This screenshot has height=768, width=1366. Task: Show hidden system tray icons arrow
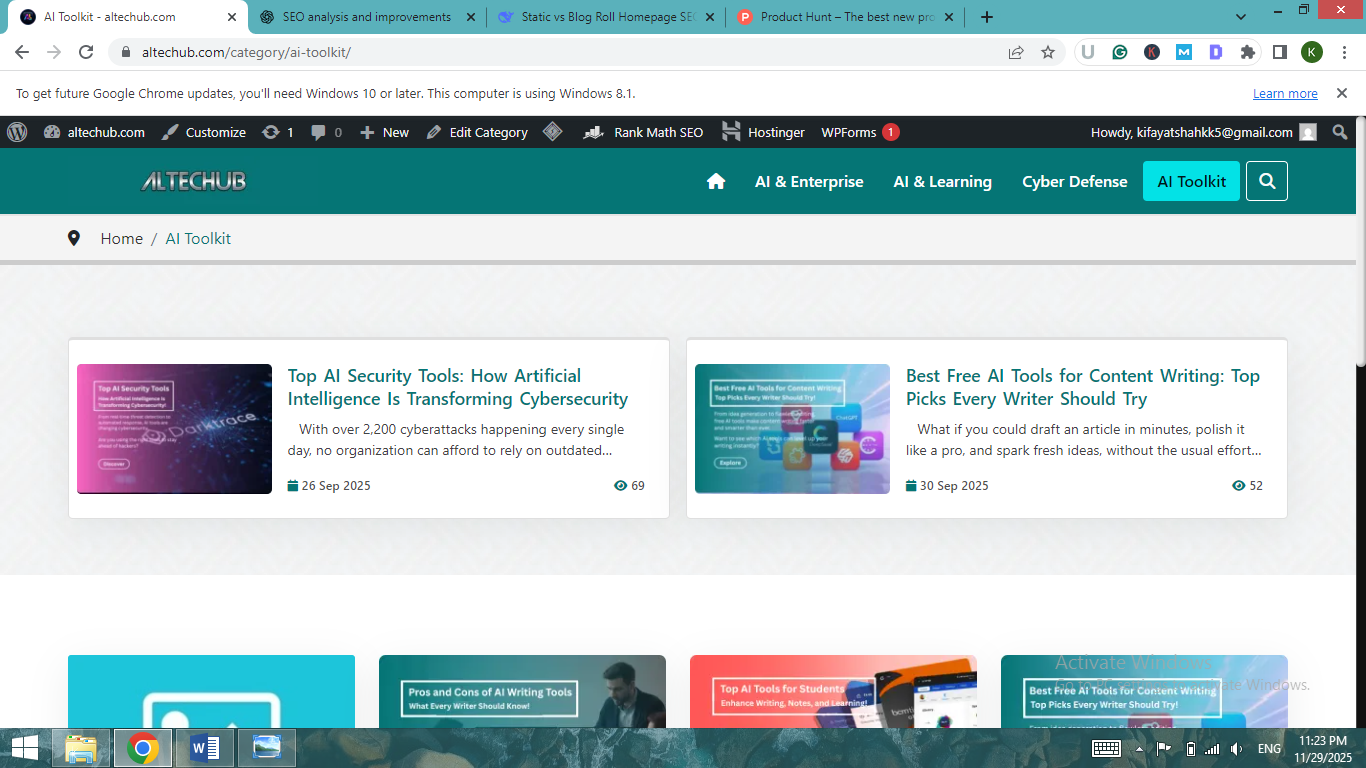point(1139,749)
